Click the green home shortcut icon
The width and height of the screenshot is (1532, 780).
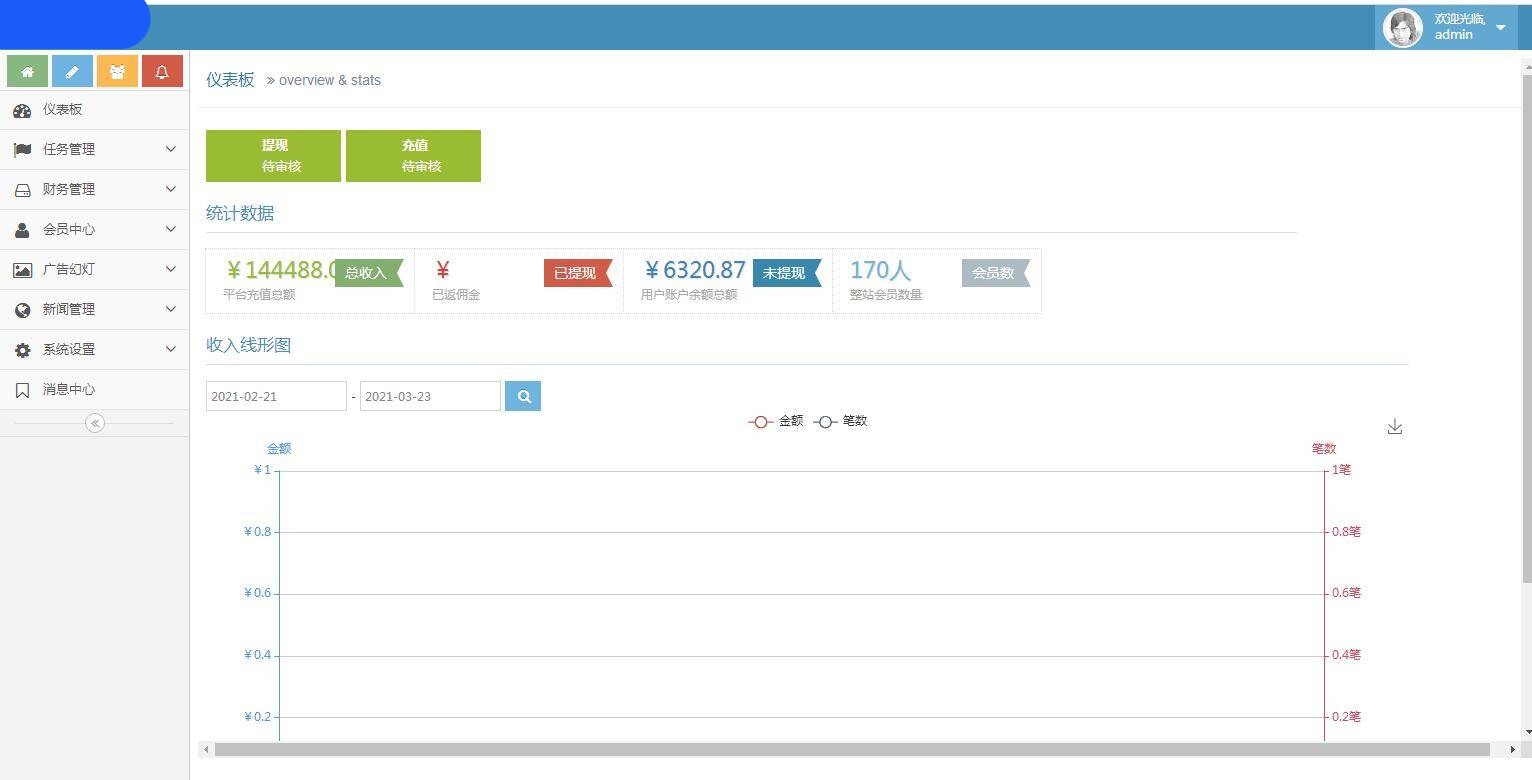tap(27, 71)
